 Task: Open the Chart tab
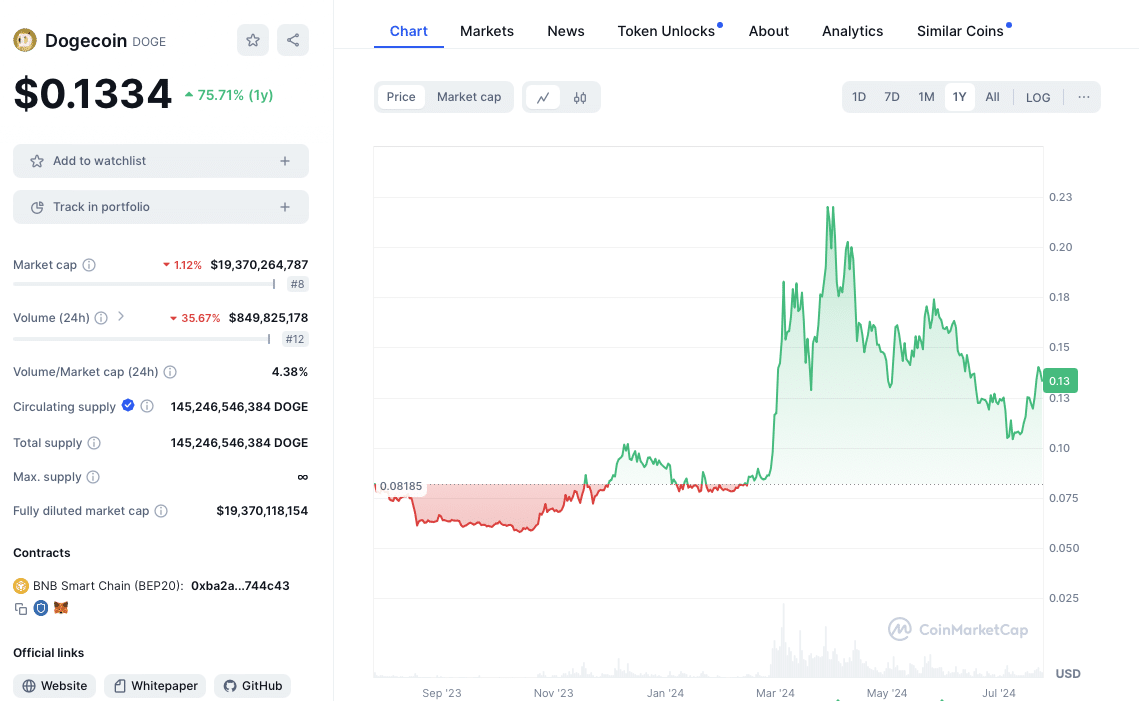[x=408, y=31]
